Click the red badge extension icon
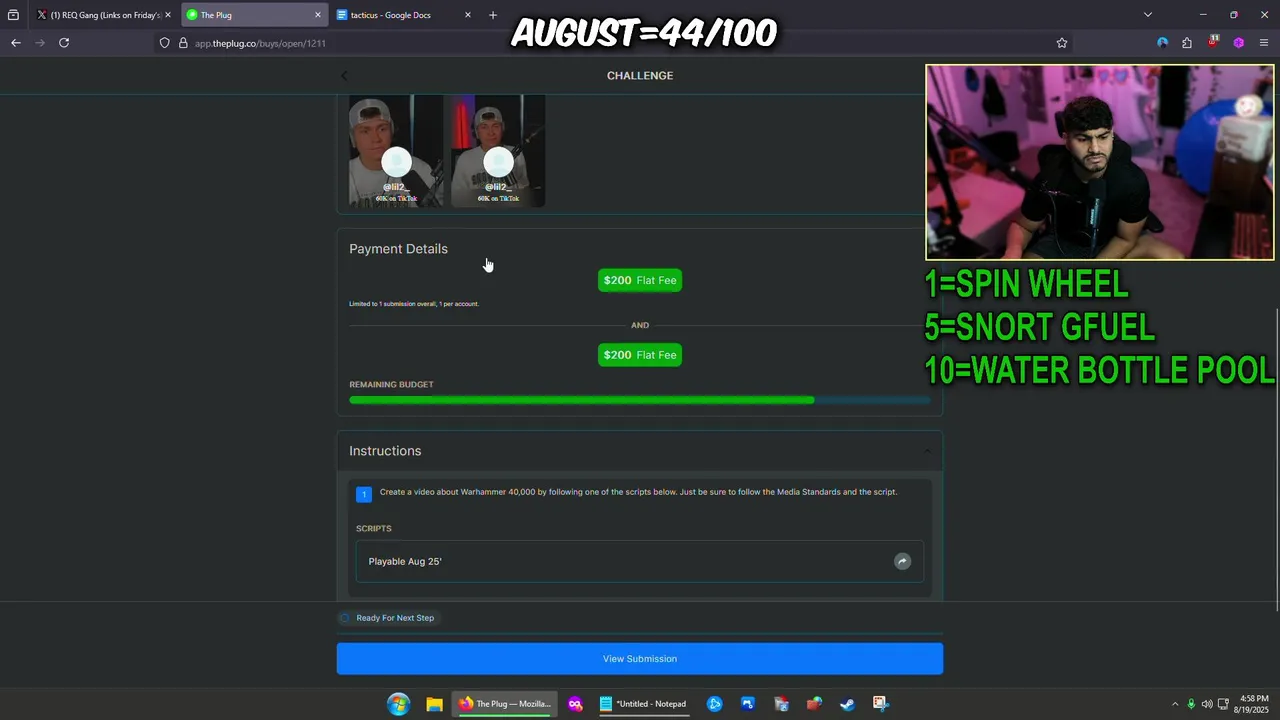This screenshot has width=1280, height=720. [1213, 43]
